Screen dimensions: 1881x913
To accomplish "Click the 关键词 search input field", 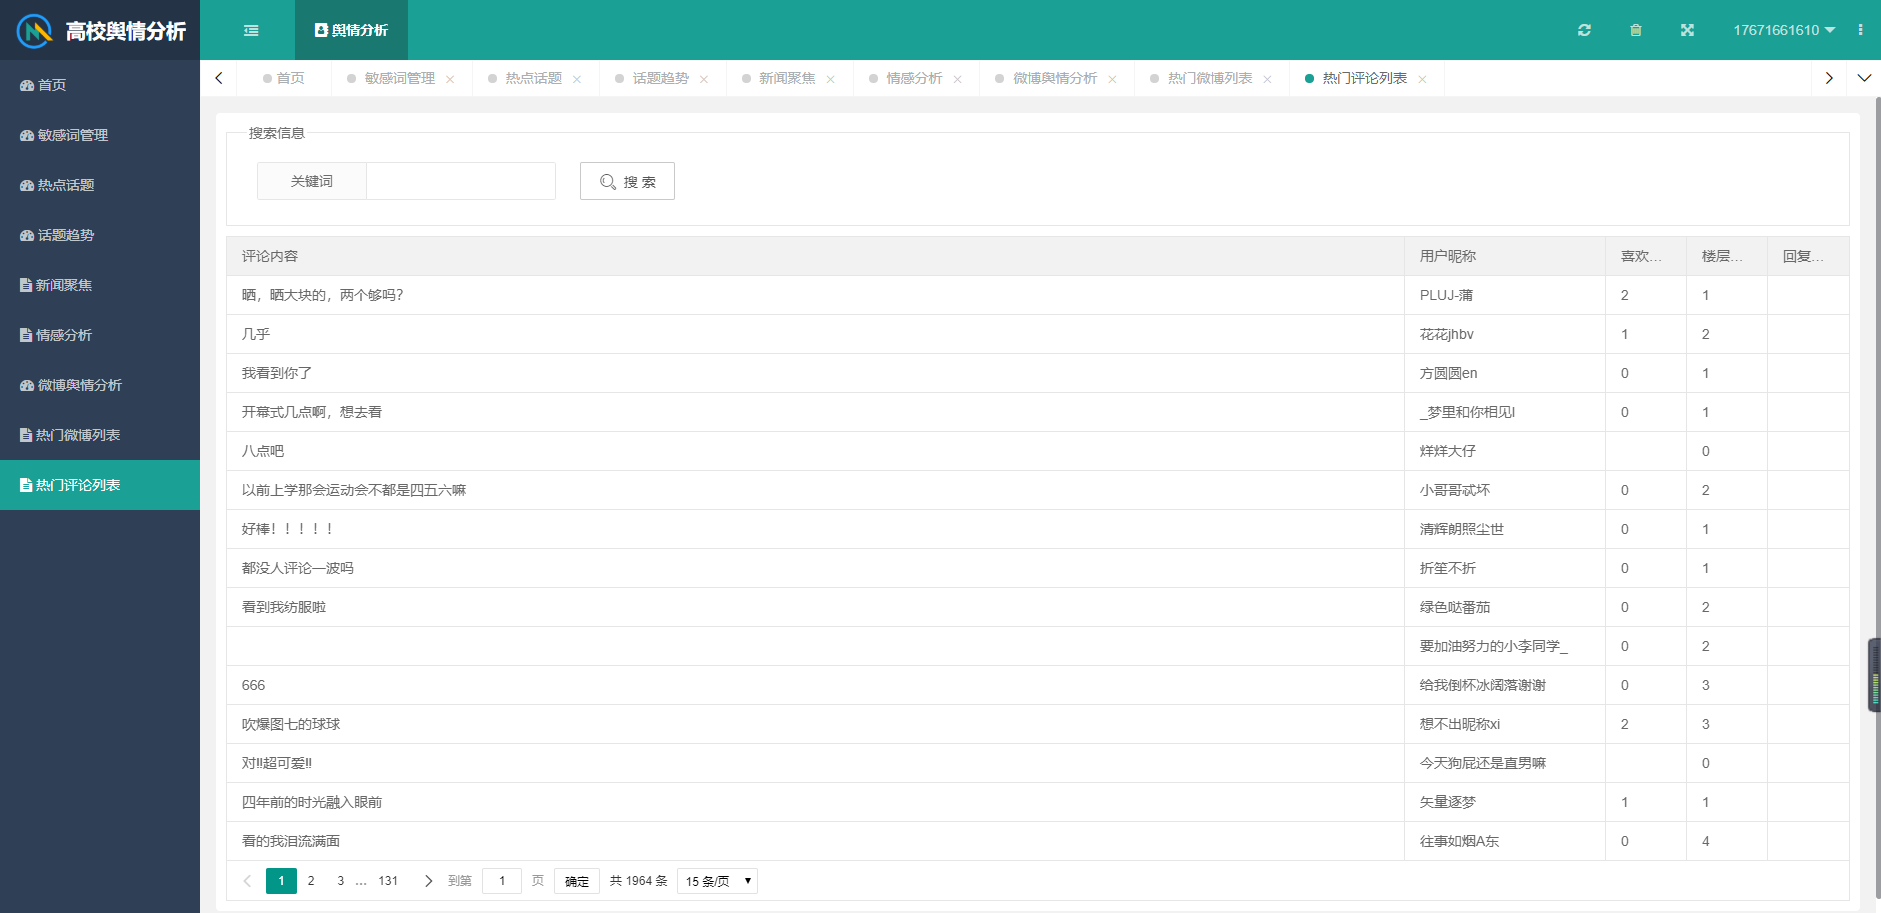I will click(461, 181).
